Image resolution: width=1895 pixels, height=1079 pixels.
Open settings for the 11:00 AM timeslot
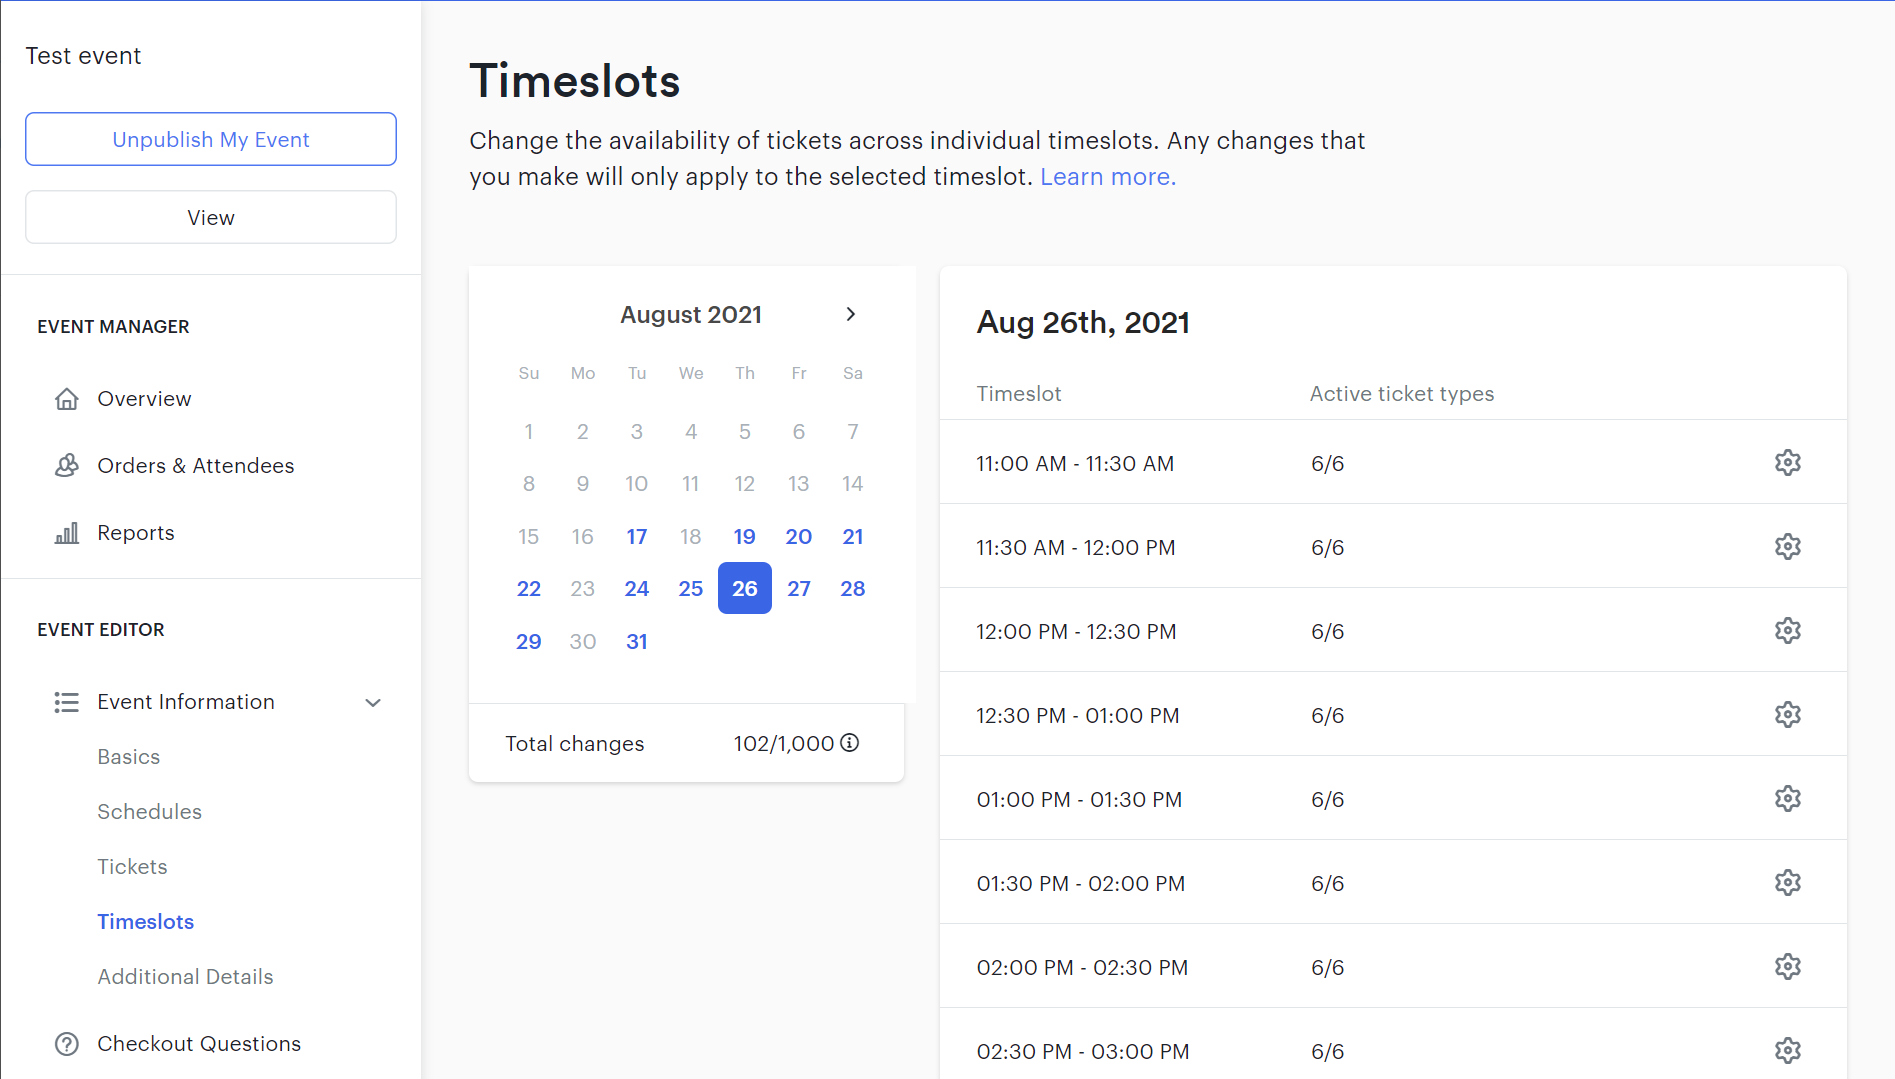click(x=1787, y=462)
